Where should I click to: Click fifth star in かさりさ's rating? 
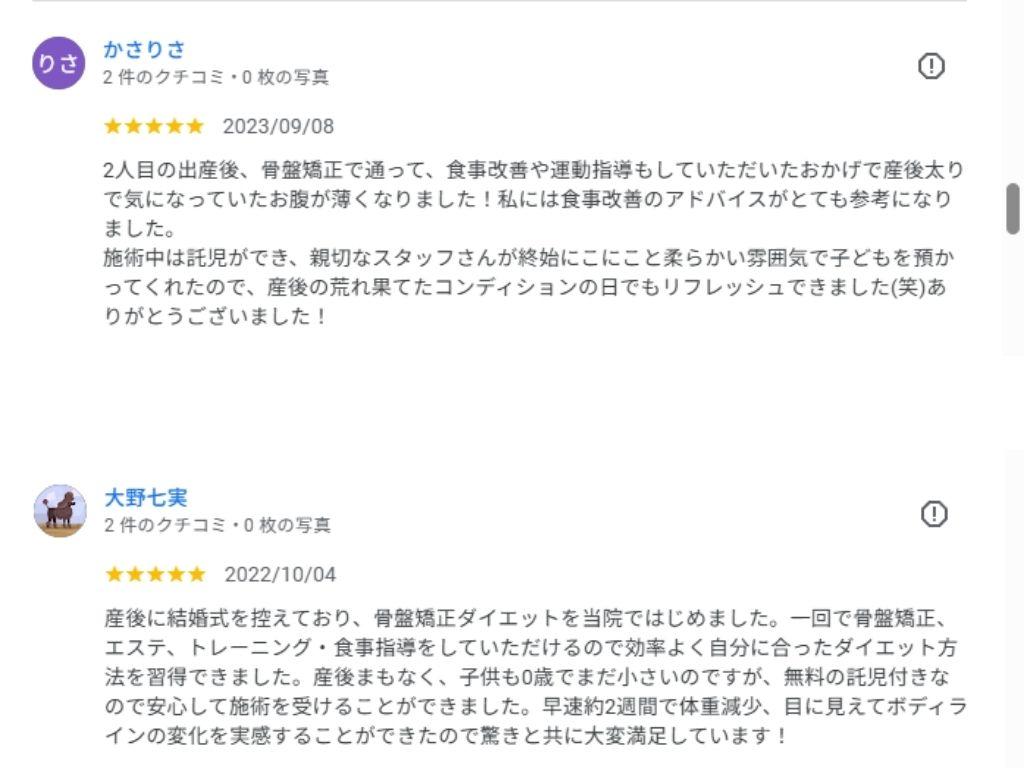pos(195,126)
